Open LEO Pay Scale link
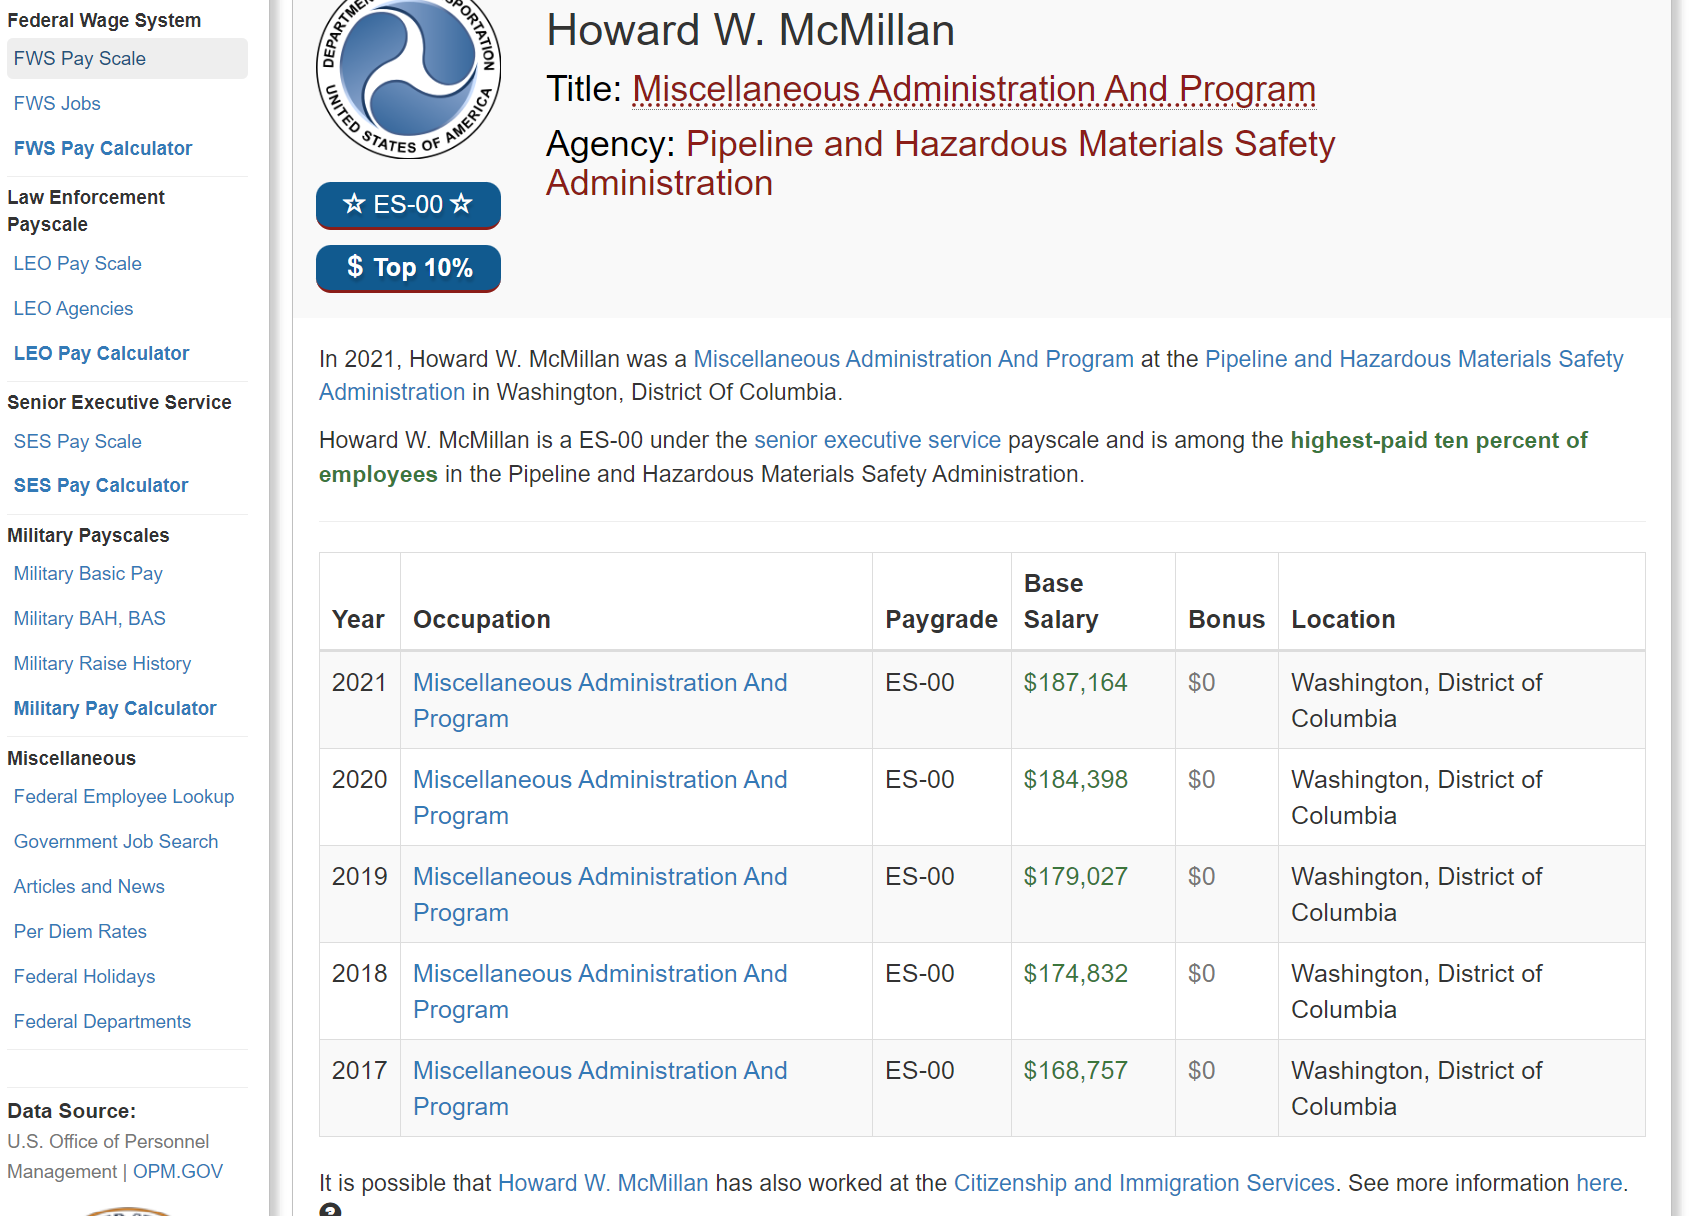 [x=78, y=263]
